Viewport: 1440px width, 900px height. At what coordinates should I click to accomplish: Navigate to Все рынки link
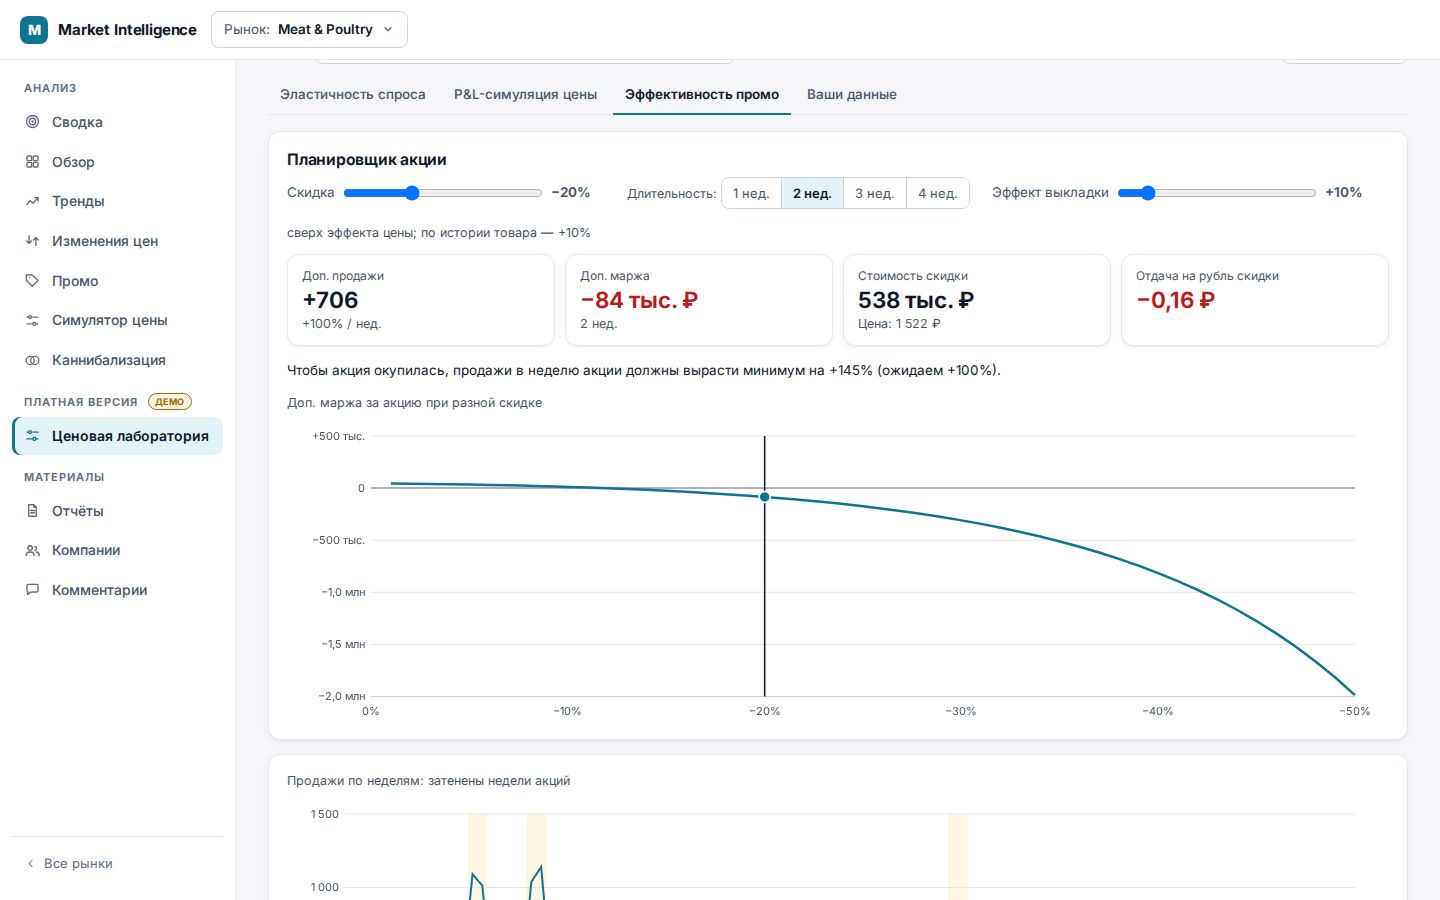(69, 863)
